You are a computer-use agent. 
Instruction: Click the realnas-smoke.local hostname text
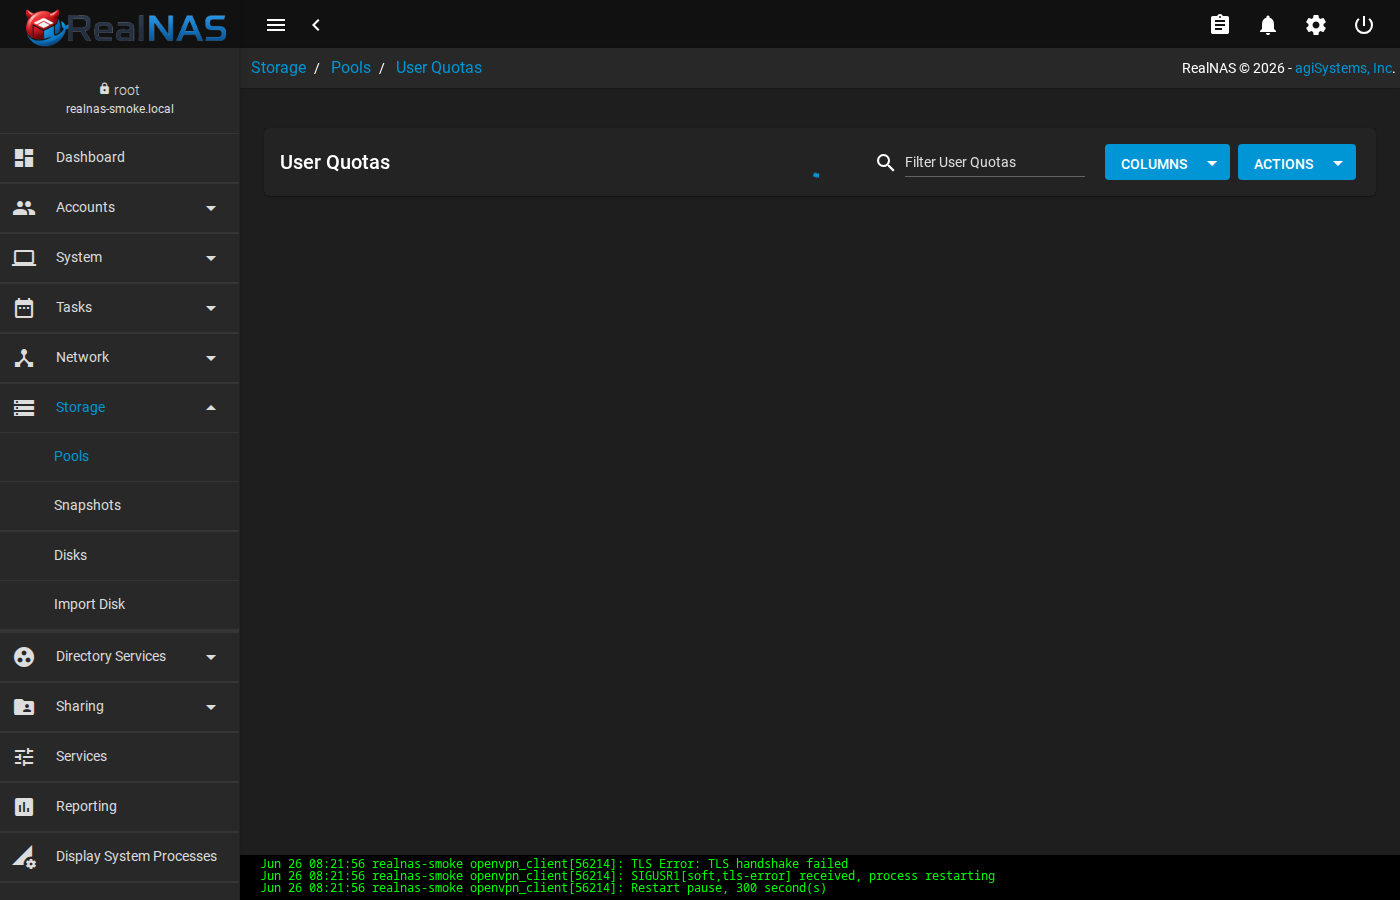click(x=120, y=109)
